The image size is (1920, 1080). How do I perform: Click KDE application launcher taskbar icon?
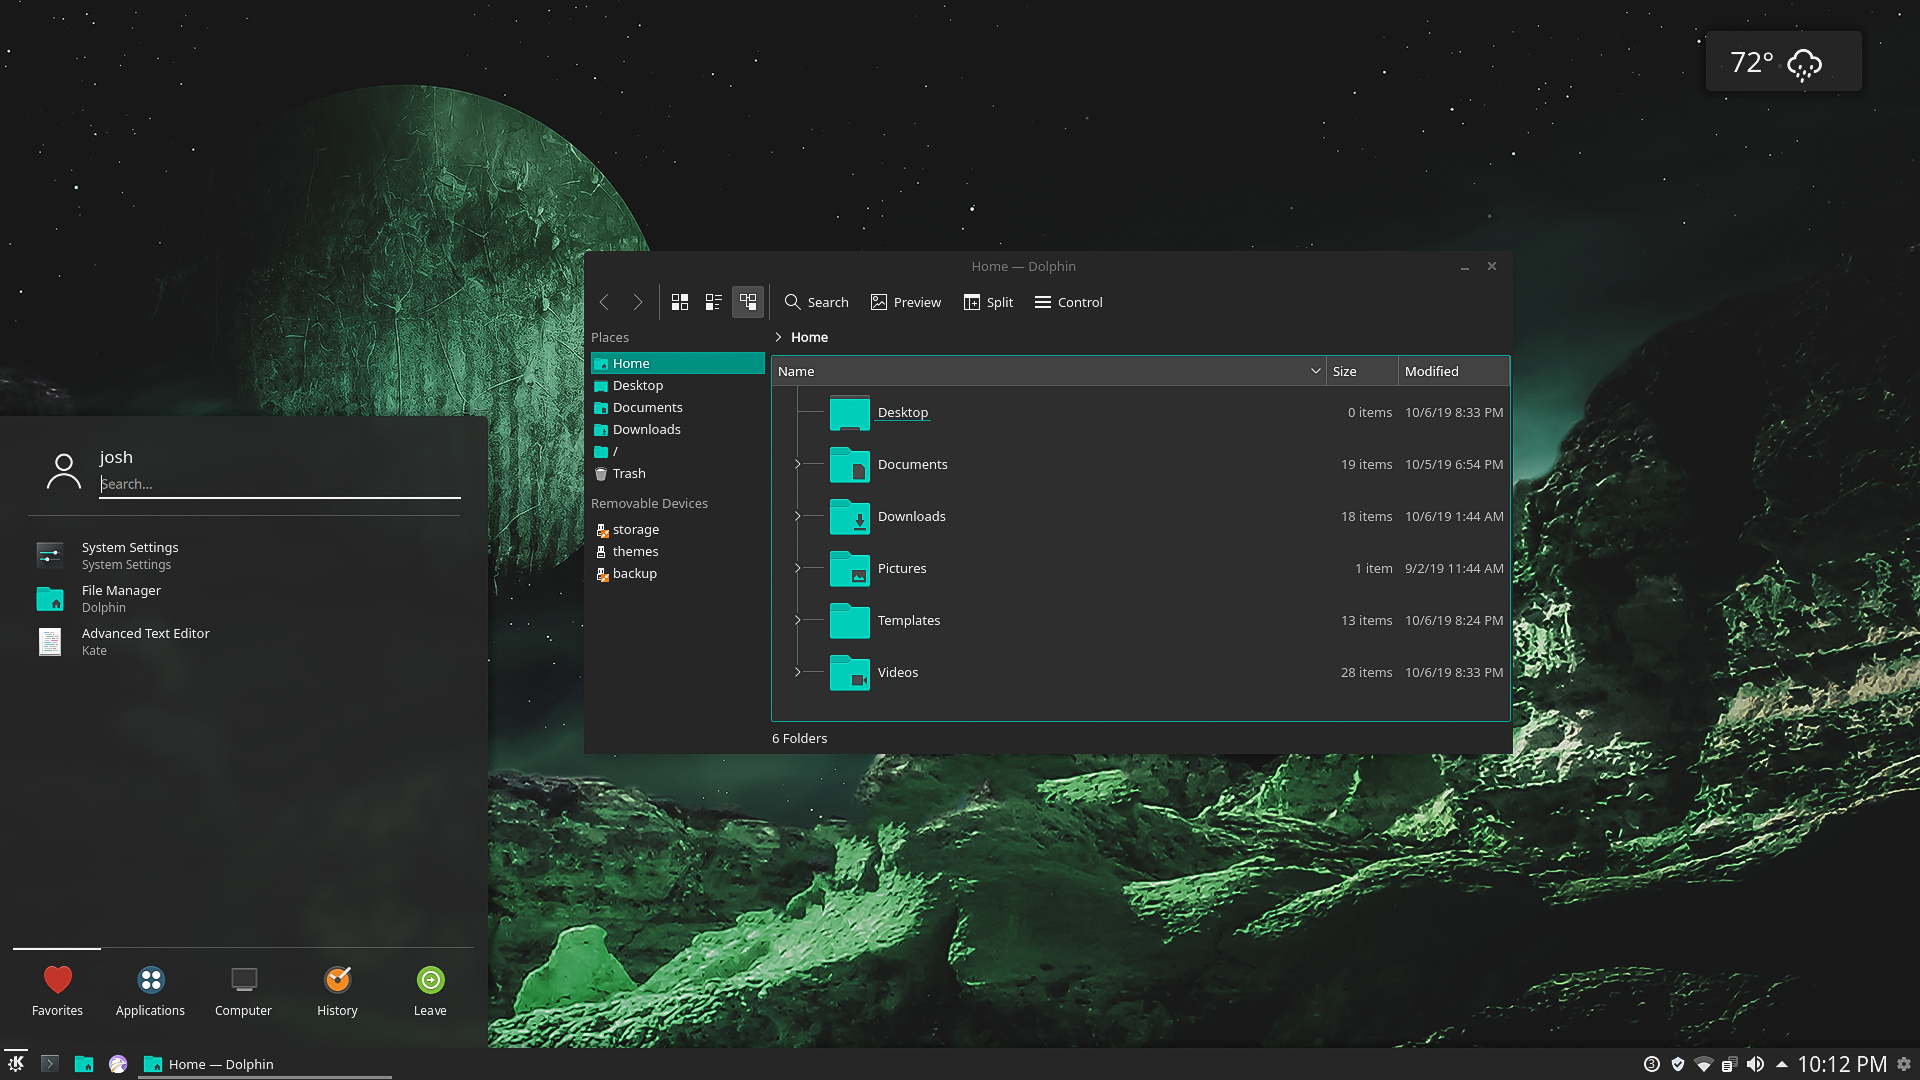click(x=16, y=1064)
